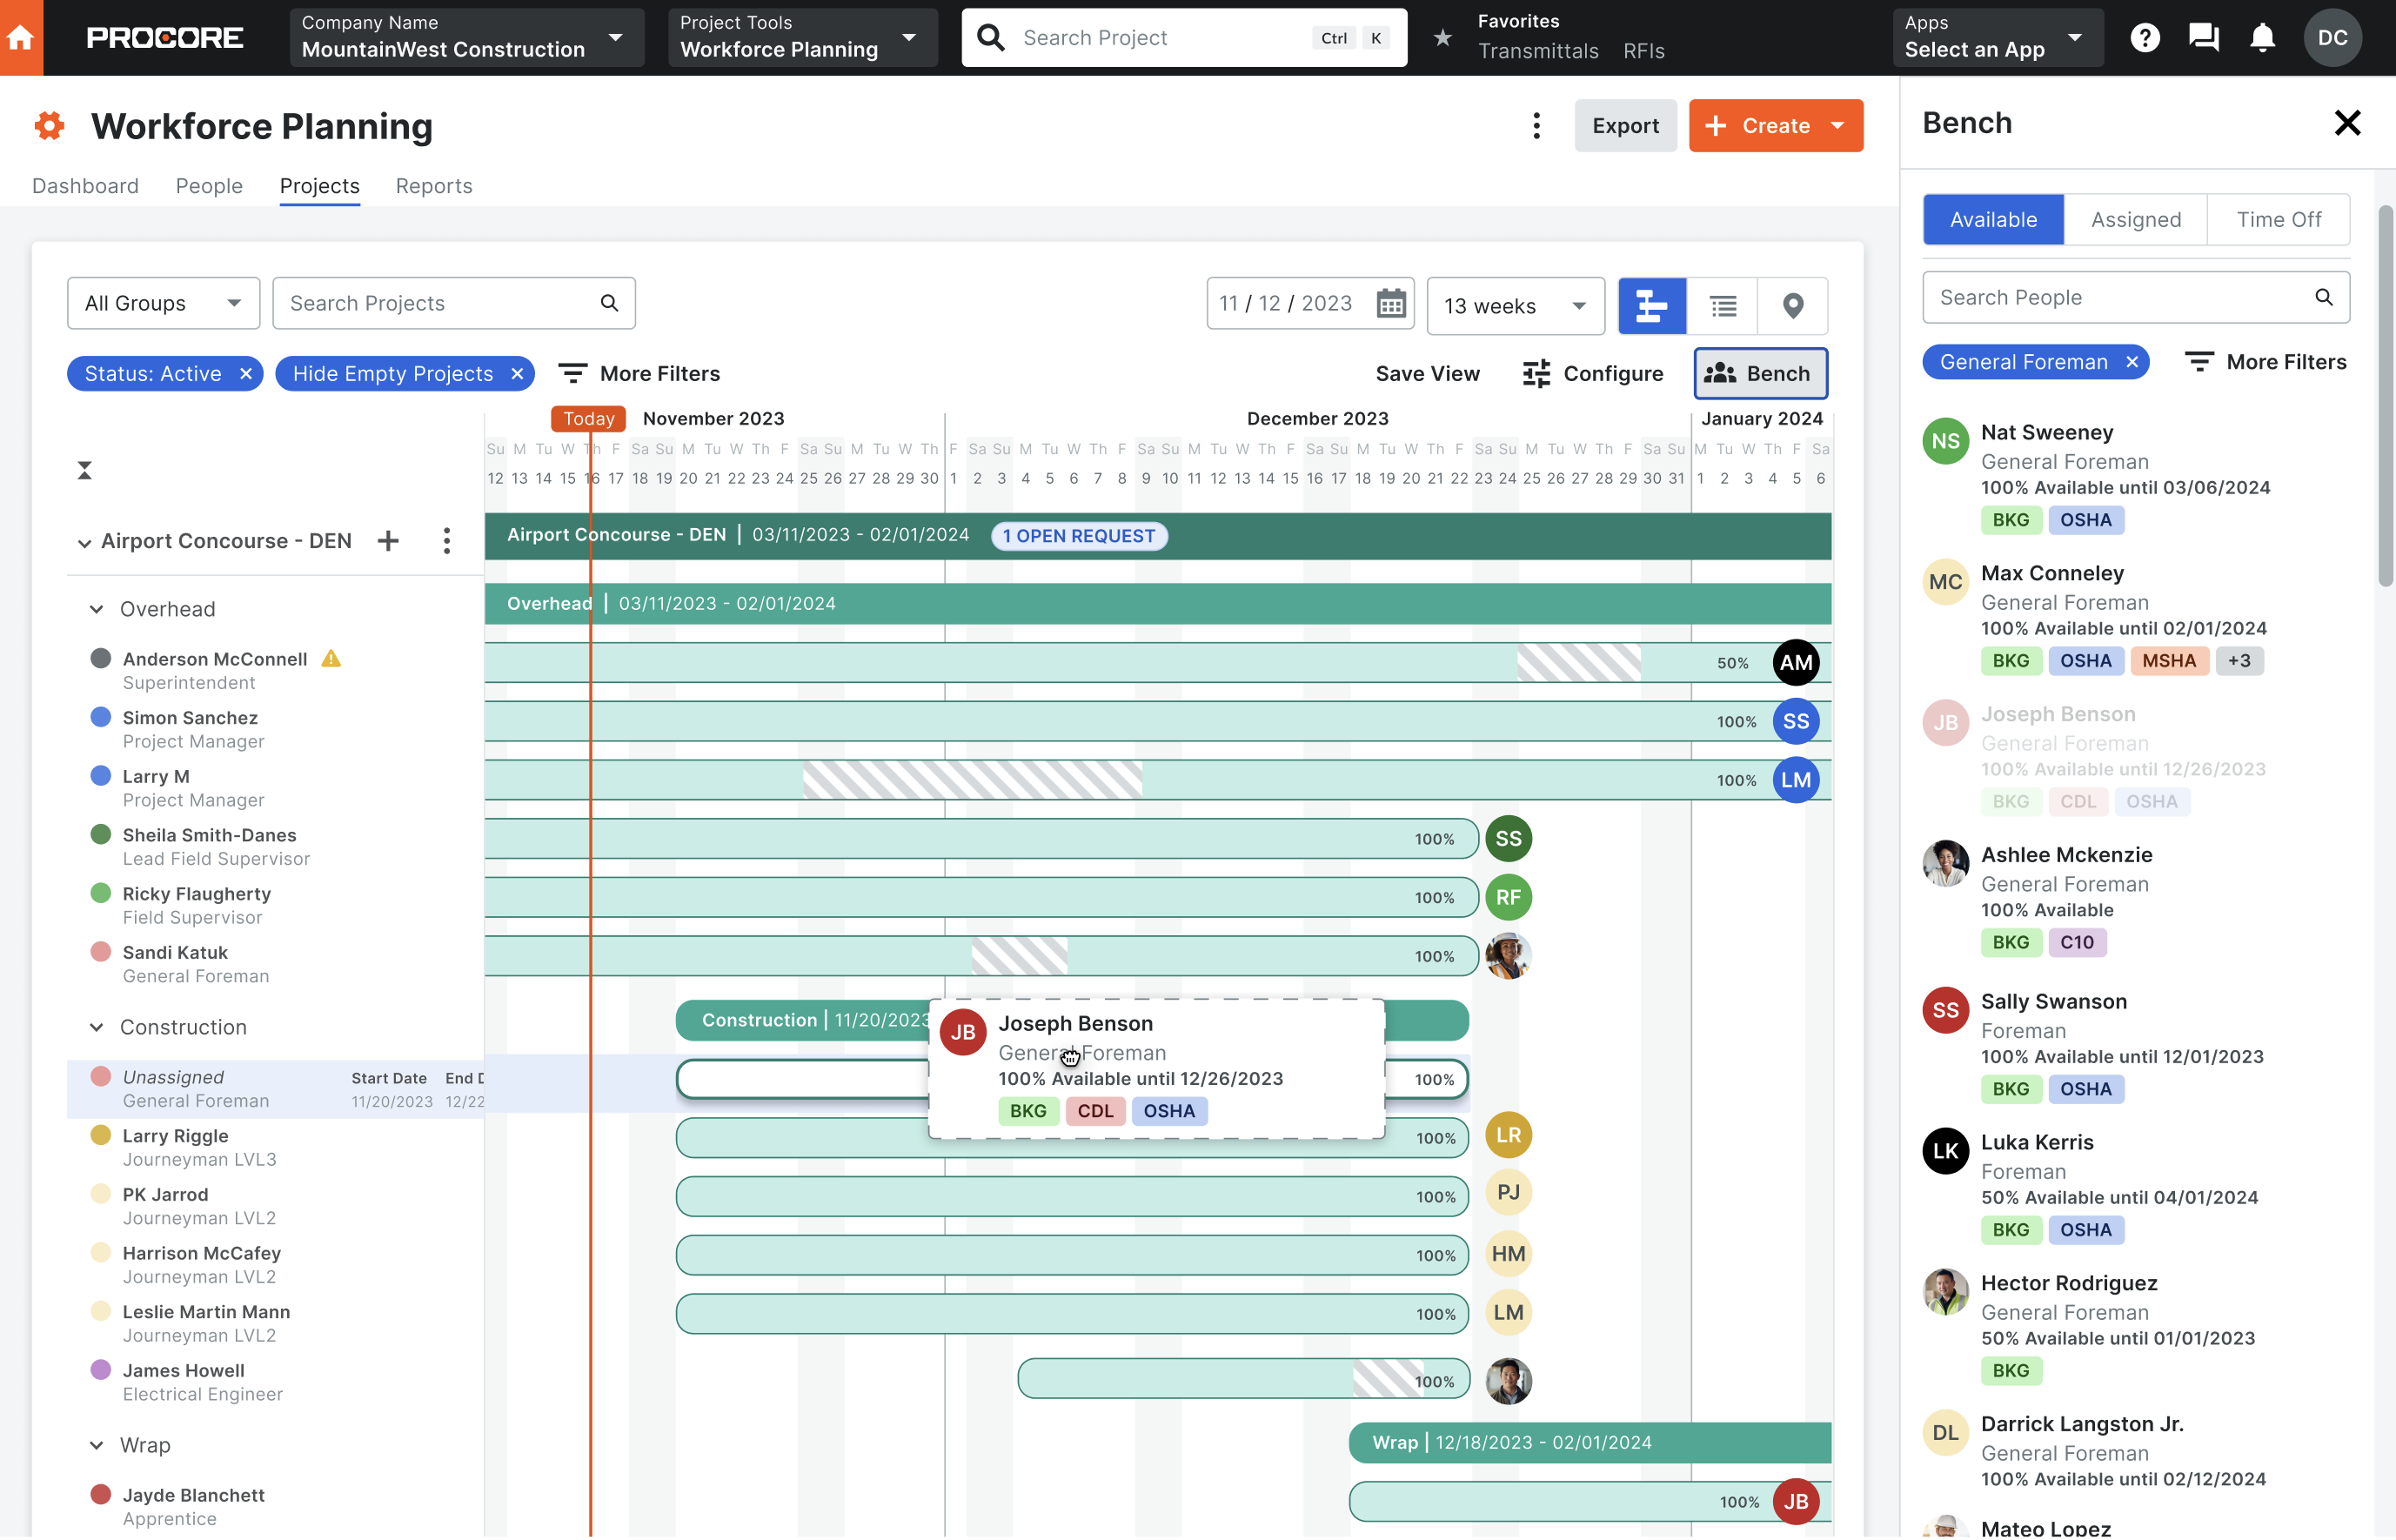Collapse the Overhead group
Screen dimensions: 2396x1540
coord(97,609)
